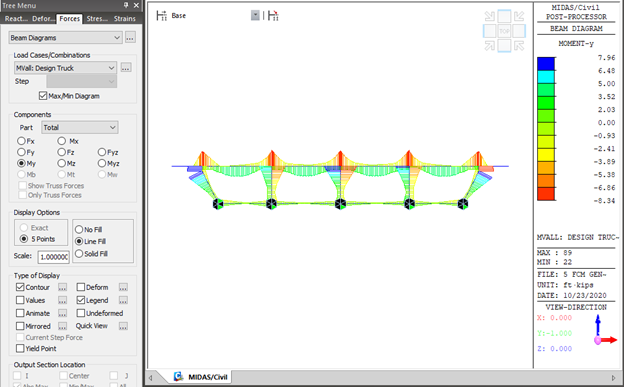
Task: Enable the Mirrored checkbox
Action: click(x=20, y=326)
